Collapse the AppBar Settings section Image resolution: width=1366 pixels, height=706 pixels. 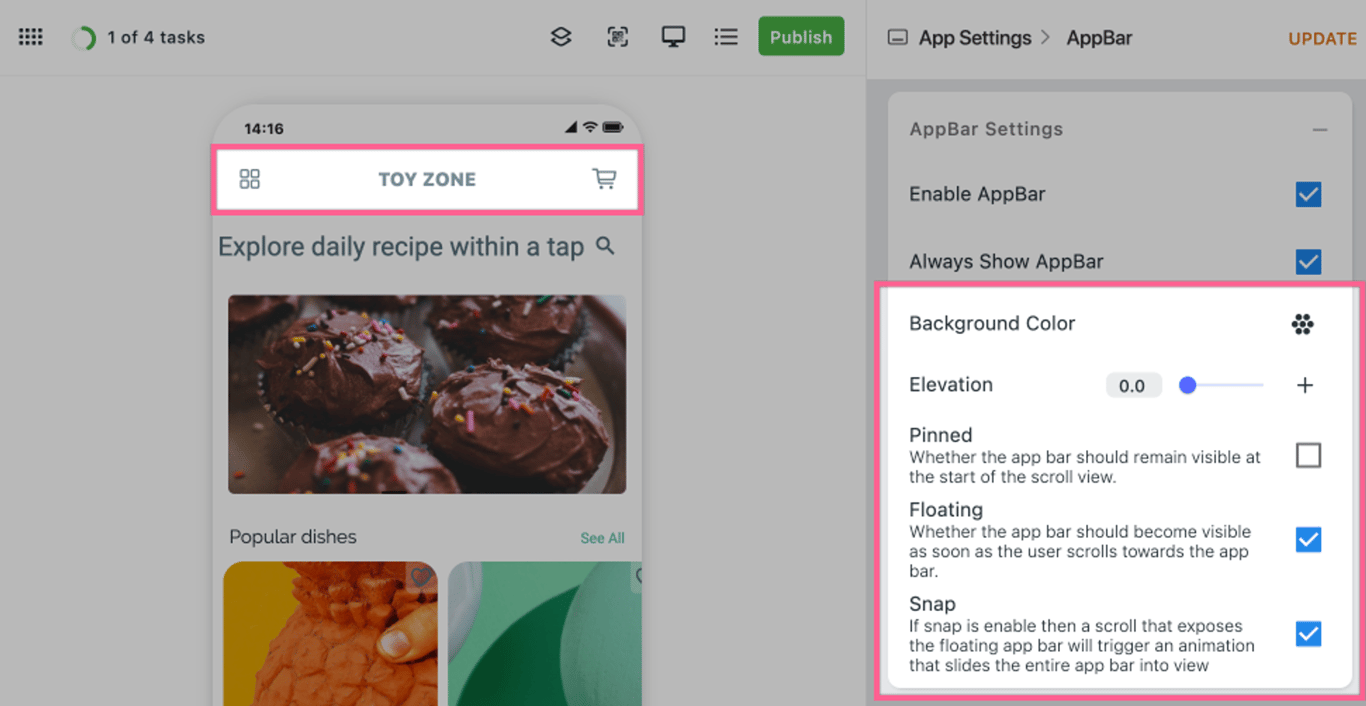click(x=1320, y=130)
